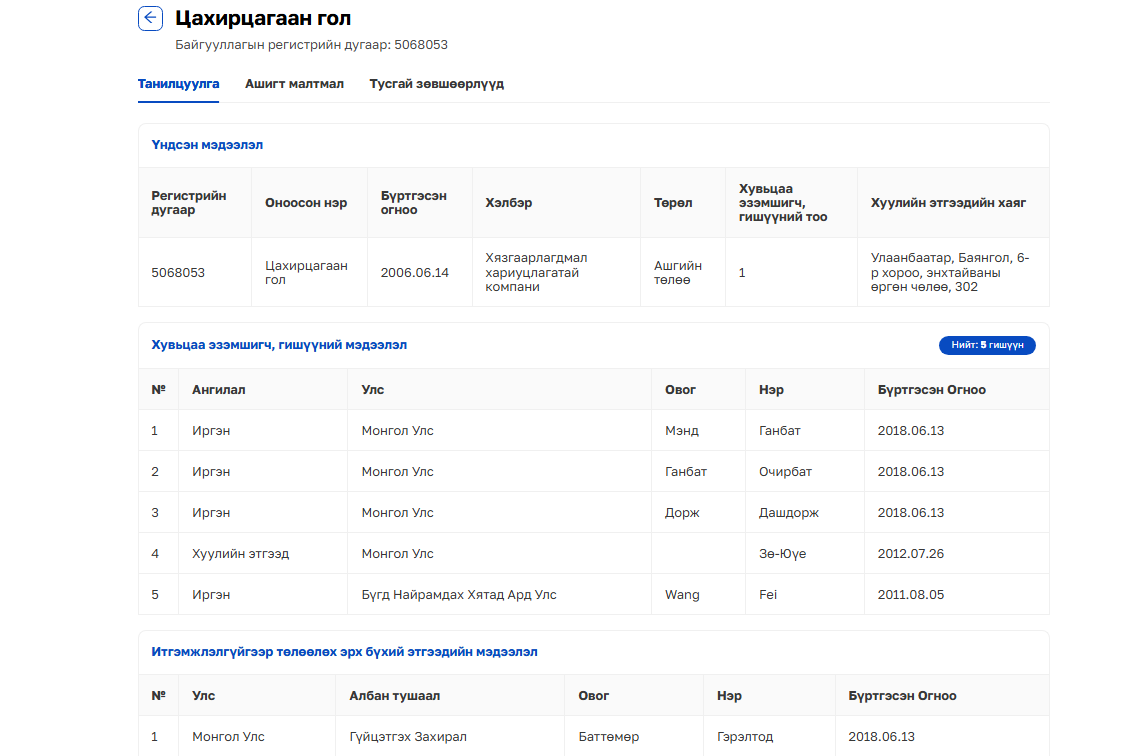Open the Тусгай зөвшөөрлүүд tab
The image size is (1132, 756).
click(x=436, y=84)
